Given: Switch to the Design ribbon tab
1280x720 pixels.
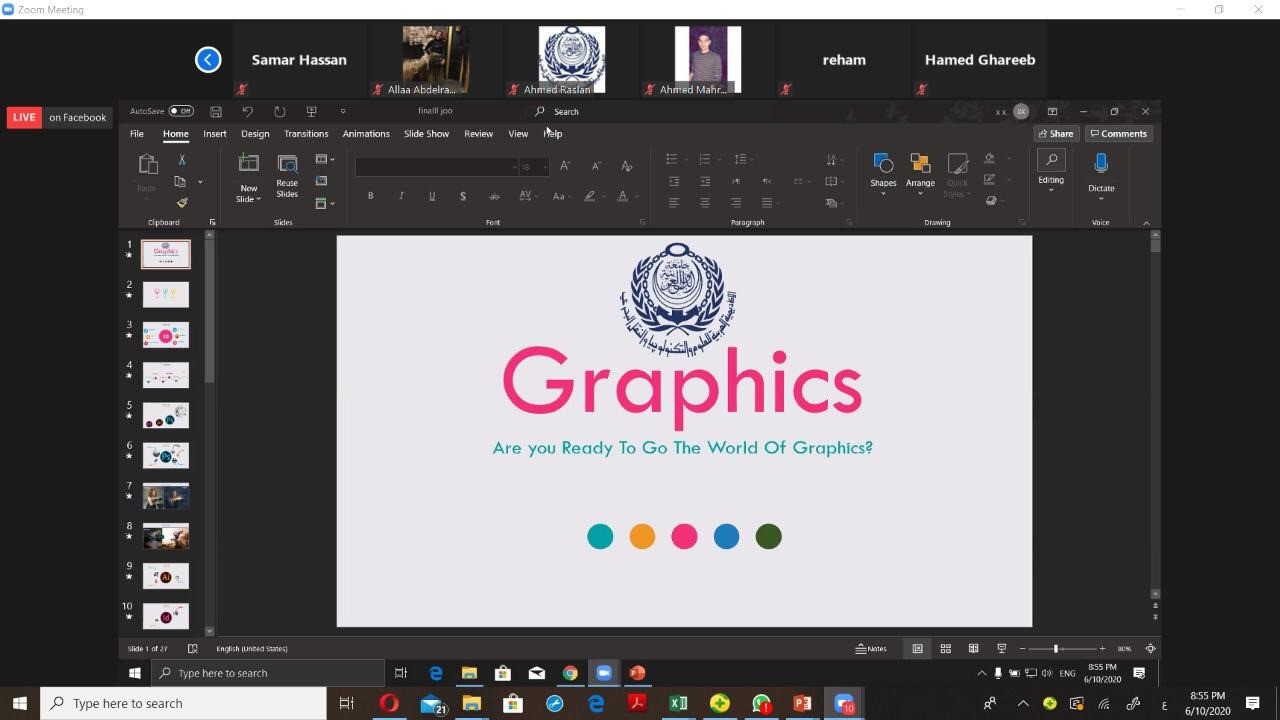Looking at the screenshot, I should pyautogui.click(x=255, y=133).
